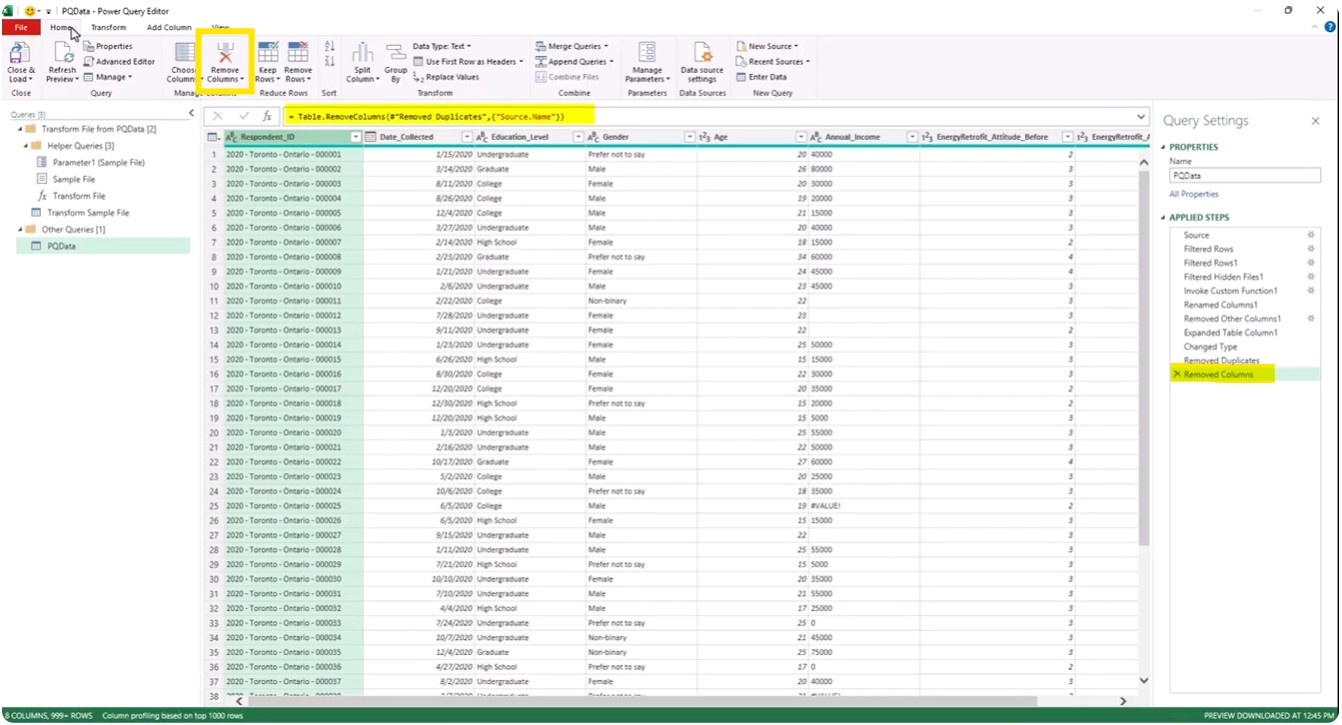
Task: Open the New Source menu
Action: [x=767, y=46]
